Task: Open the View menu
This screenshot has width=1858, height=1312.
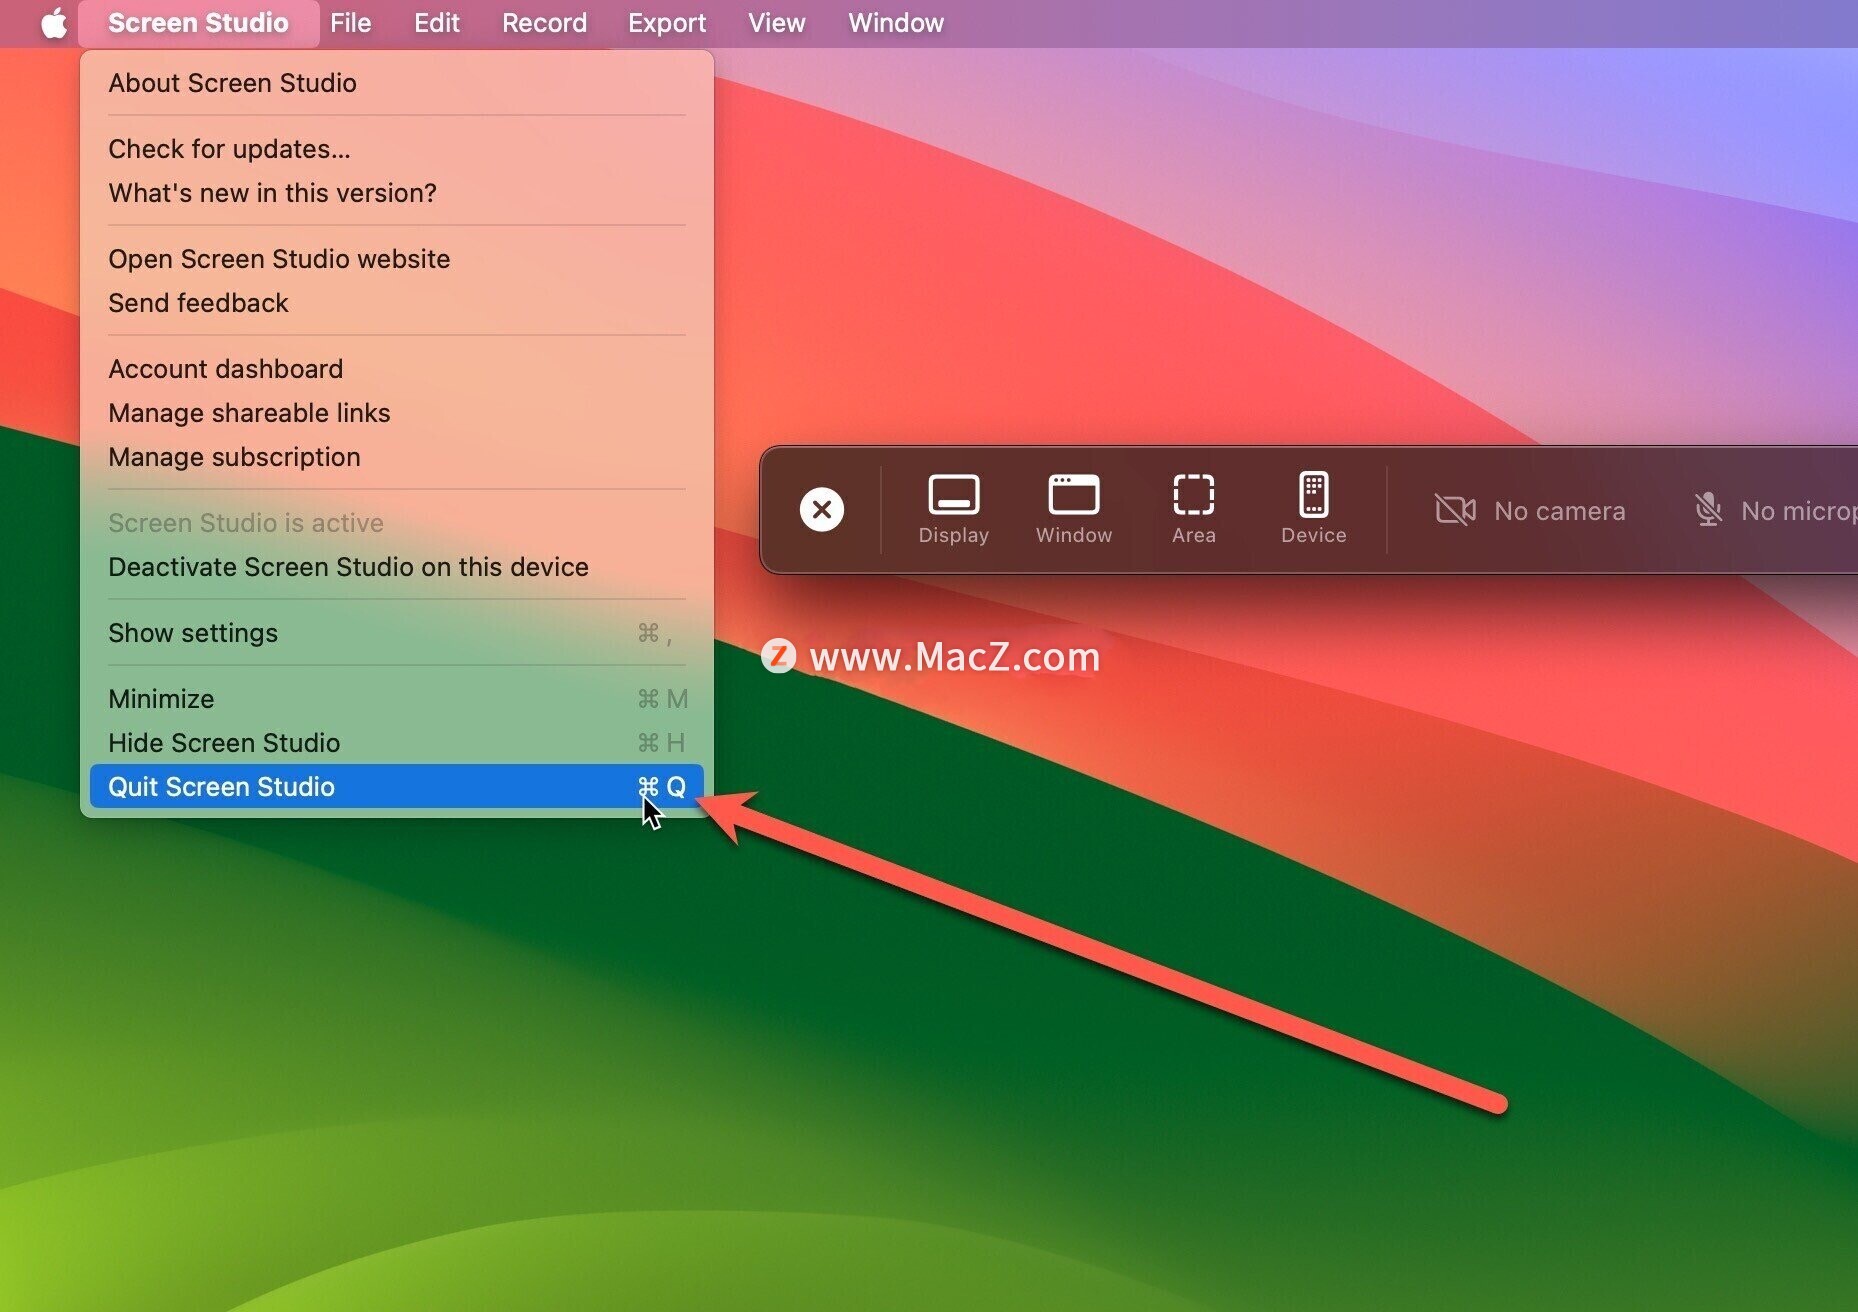Action: 776,23
